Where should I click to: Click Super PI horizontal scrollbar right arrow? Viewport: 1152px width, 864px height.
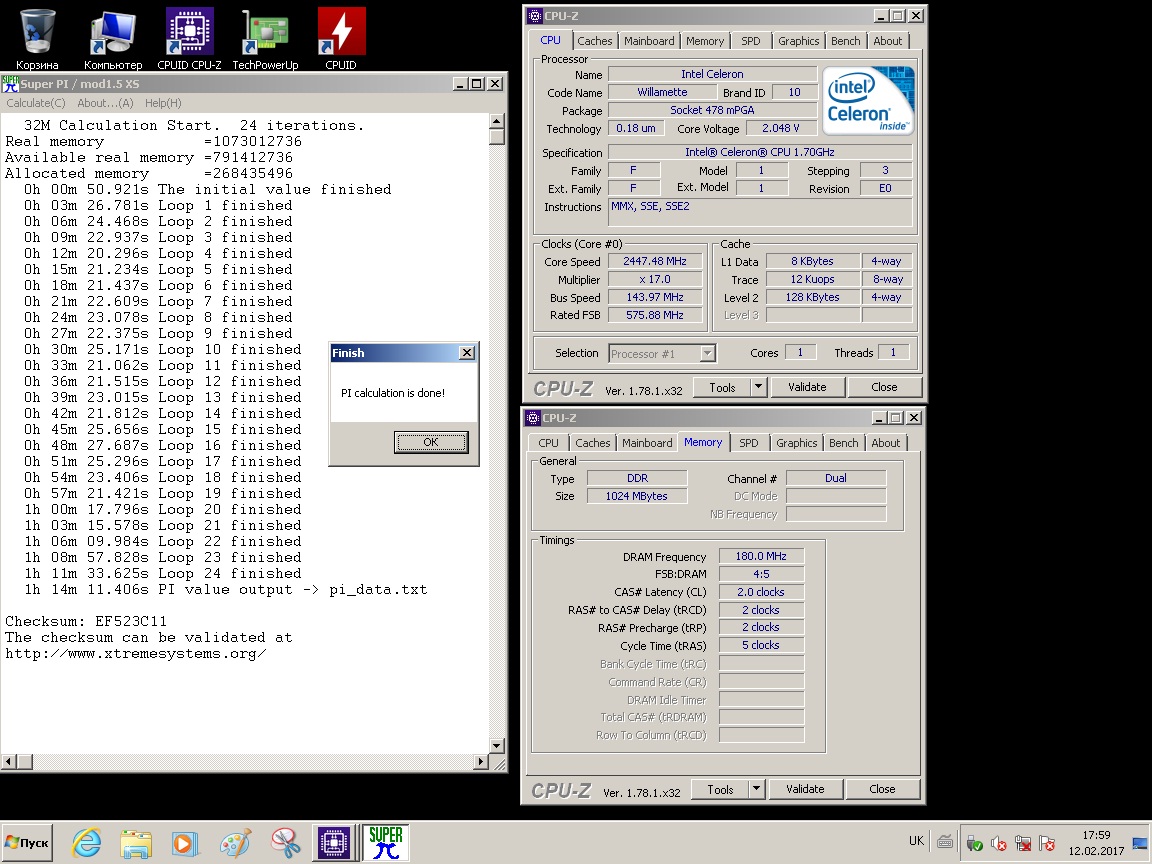(481, 762)
